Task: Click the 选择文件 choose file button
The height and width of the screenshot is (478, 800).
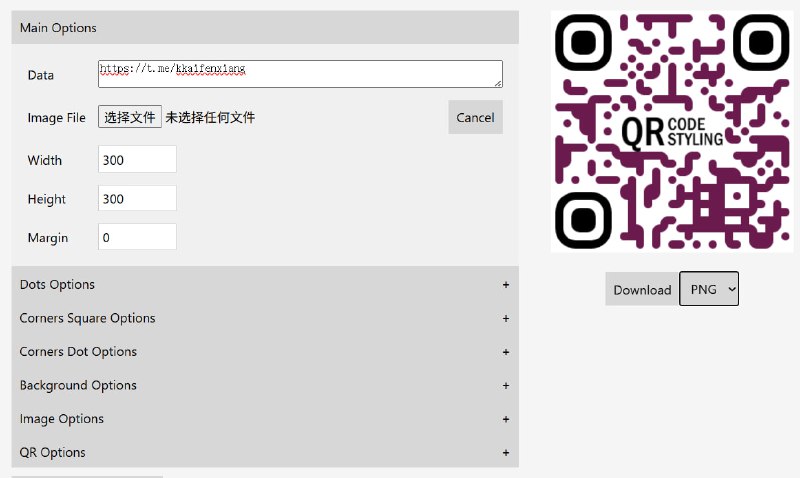Action: 130,117
